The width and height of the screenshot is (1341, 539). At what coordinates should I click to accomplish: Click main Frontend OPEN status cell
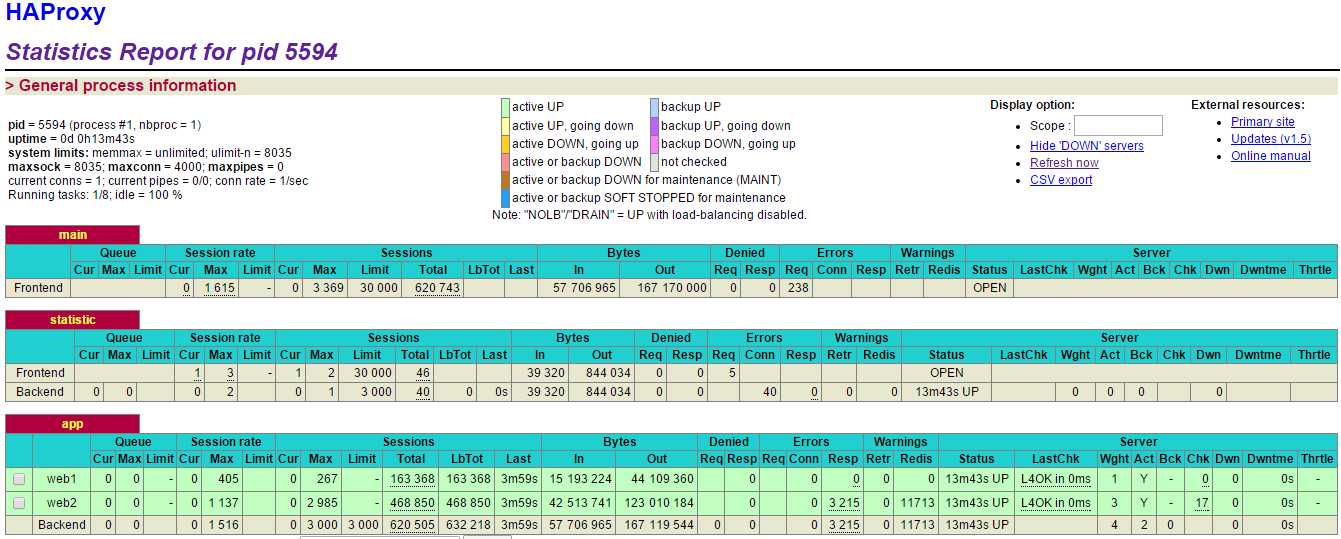point(989,288)
